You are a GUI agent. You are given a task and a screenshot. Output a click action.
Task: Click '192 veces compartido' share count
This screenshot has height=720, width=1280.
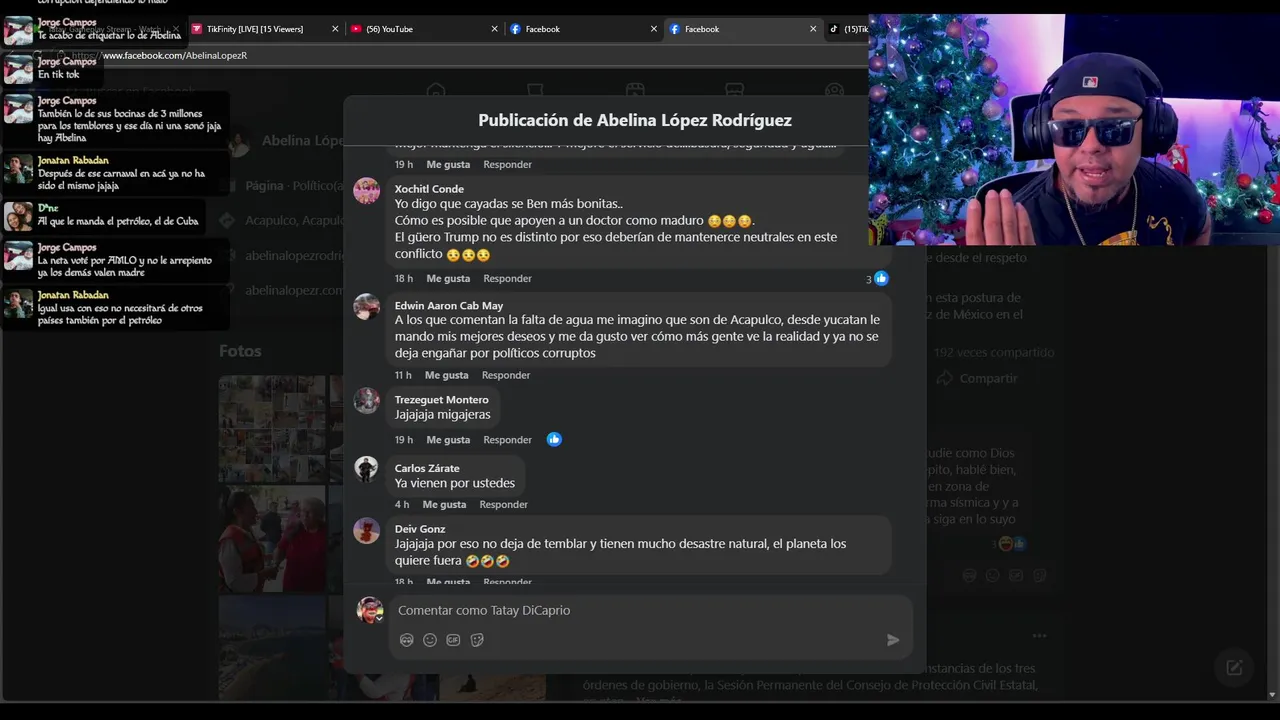(x=994, y=352)
